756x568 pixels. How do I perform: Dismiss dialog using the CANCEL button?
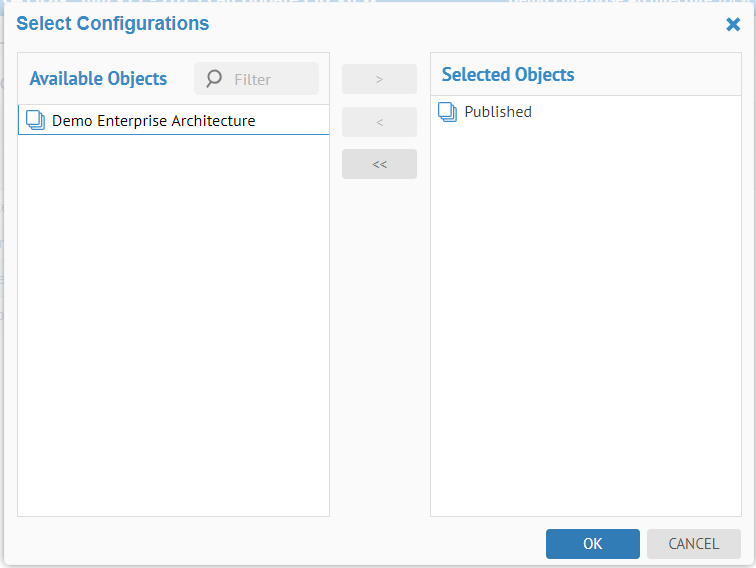(x=693, y=544)
